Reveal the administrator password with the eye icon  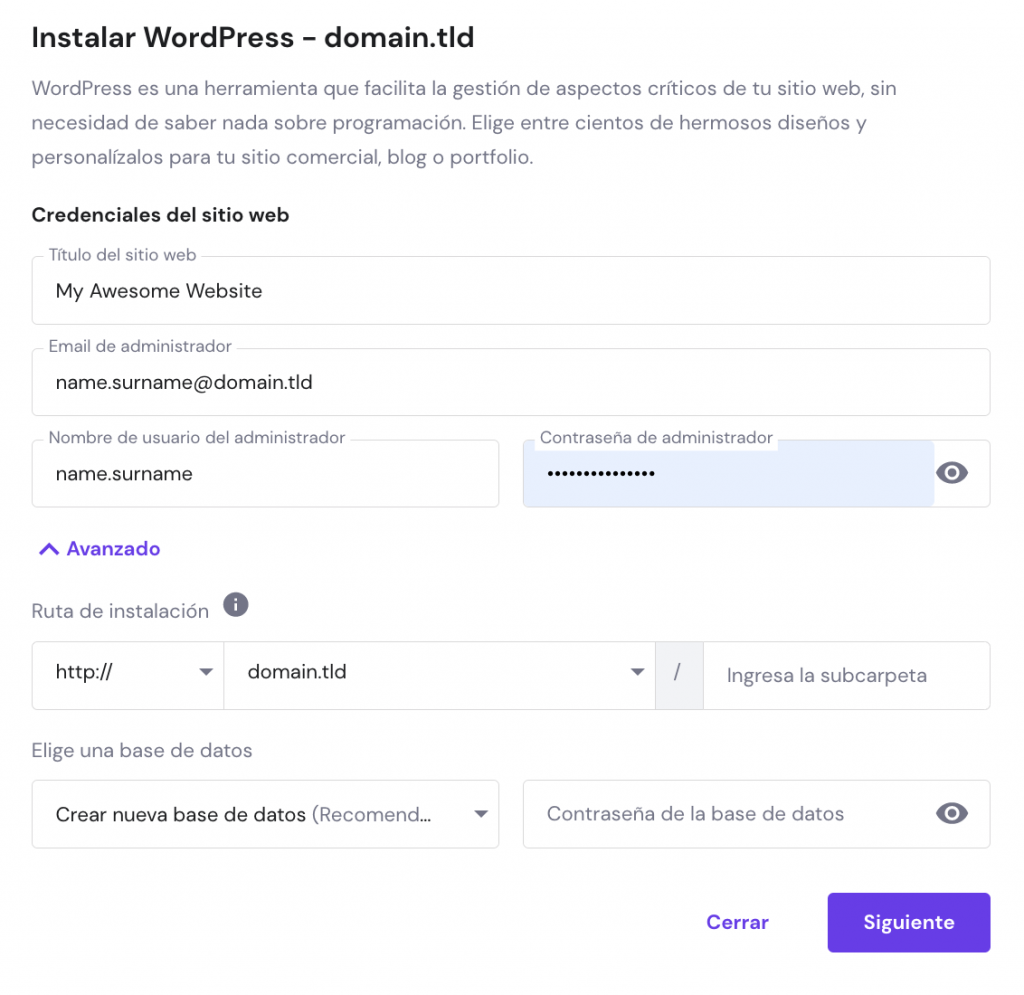click(952, 472)
